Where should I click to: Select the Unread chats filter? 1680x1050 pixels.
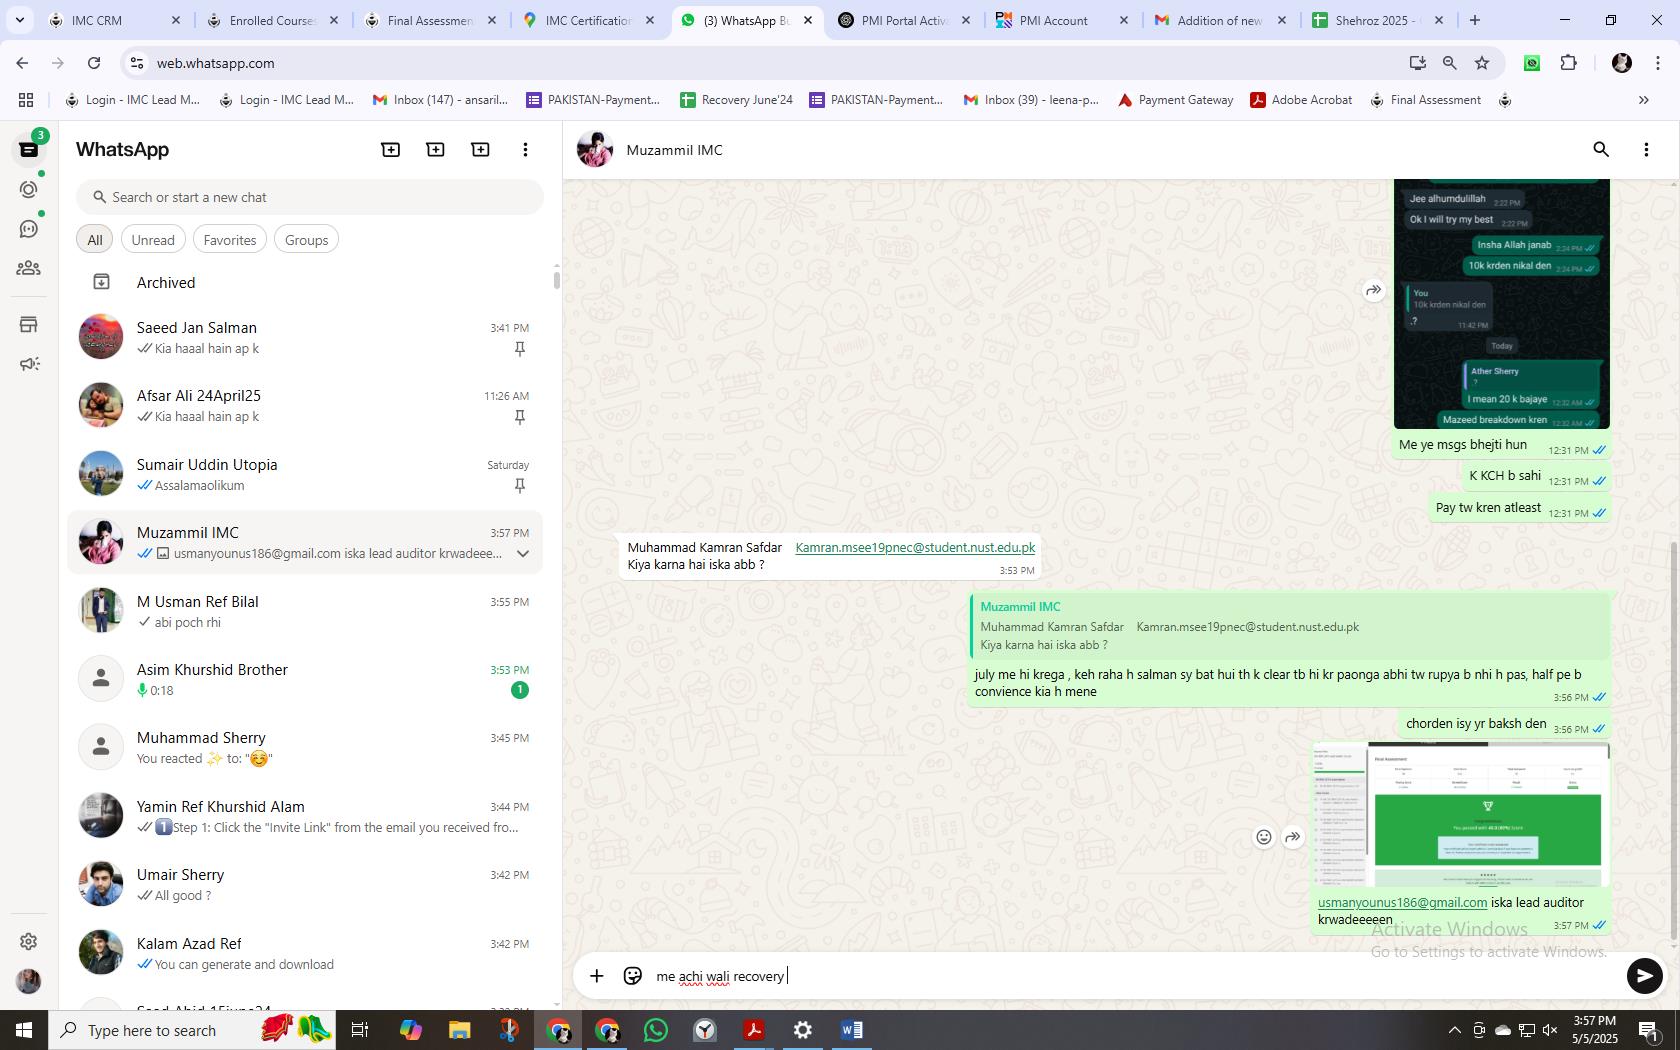point(153,240)
